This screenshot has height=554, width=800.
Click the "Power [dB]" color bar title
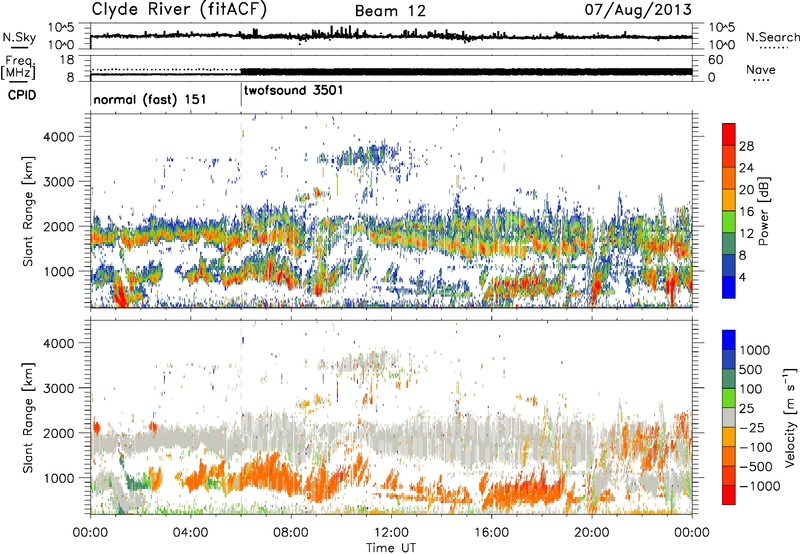763,211
